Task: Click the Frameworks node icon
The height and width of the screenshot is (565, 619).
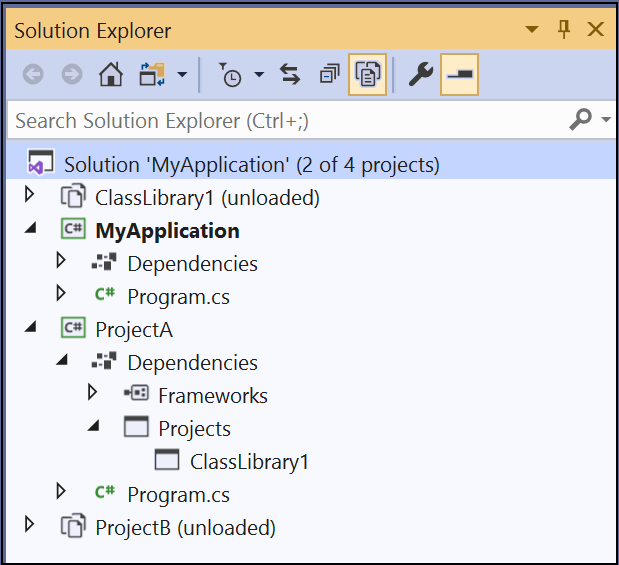Action: click(136, 393)
